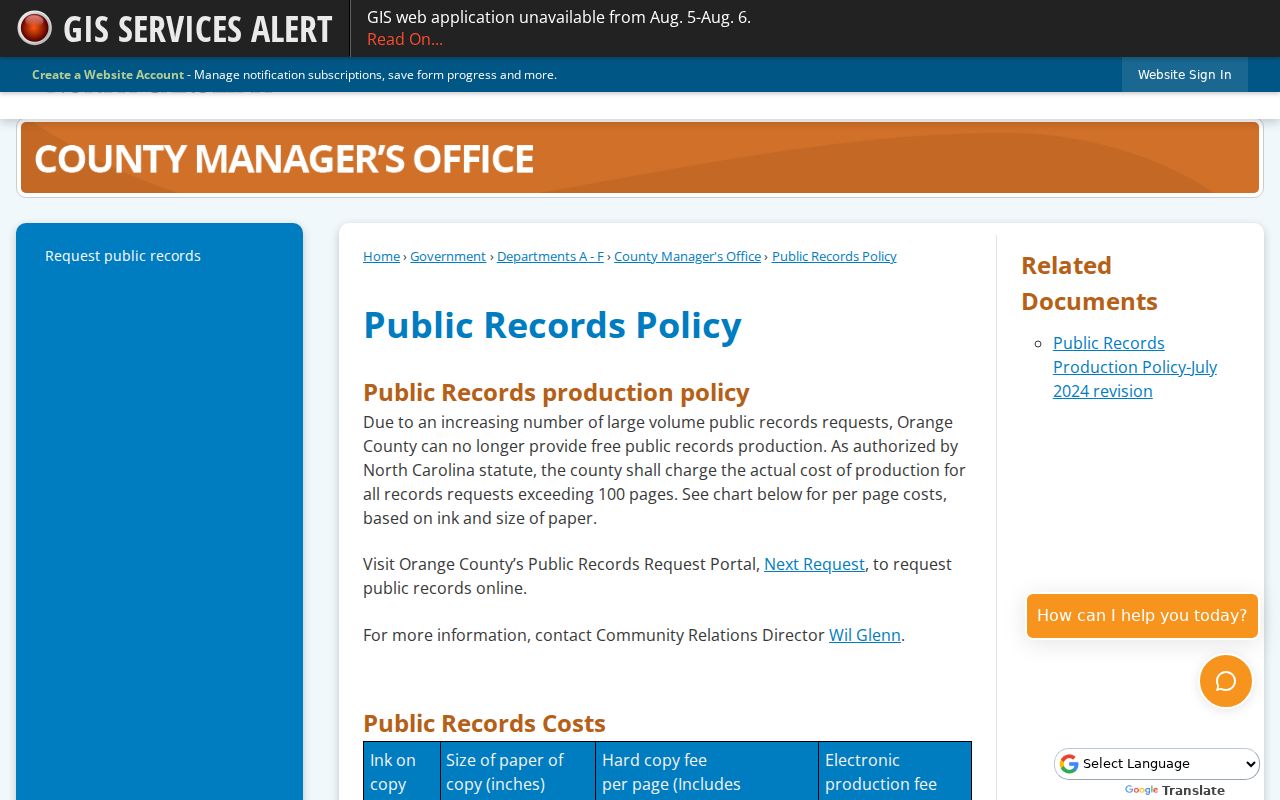Open the Next Request portal link
The width and height of the screenshot is (1280, 800).
pos(814,564)
